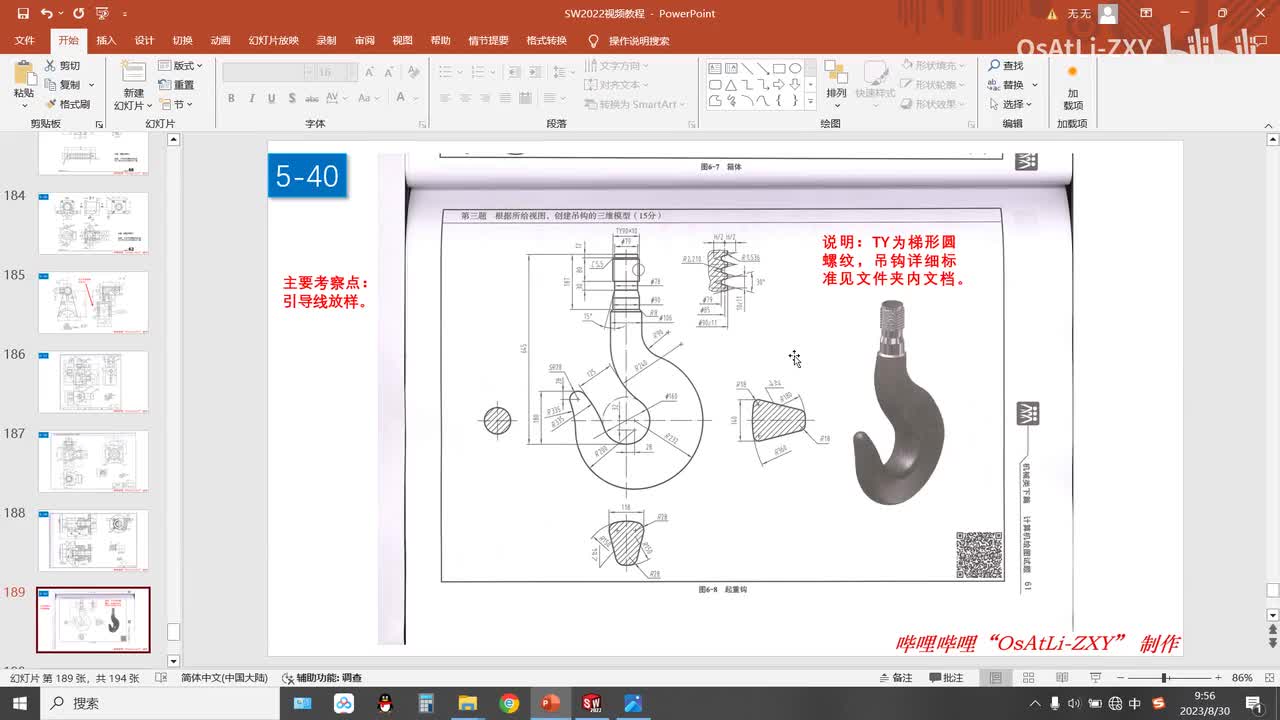Click the Reset (重置) slide icon
1280x720 pixels.
click(165, 85)
